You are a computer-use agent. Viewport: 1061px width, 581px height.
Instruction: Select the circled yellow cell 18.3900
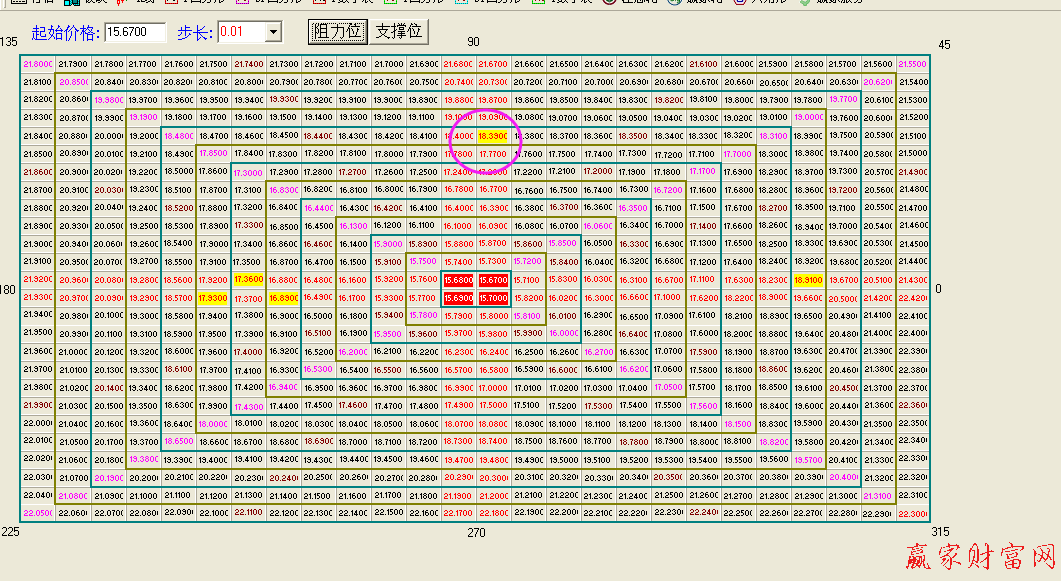pos(493,136)
